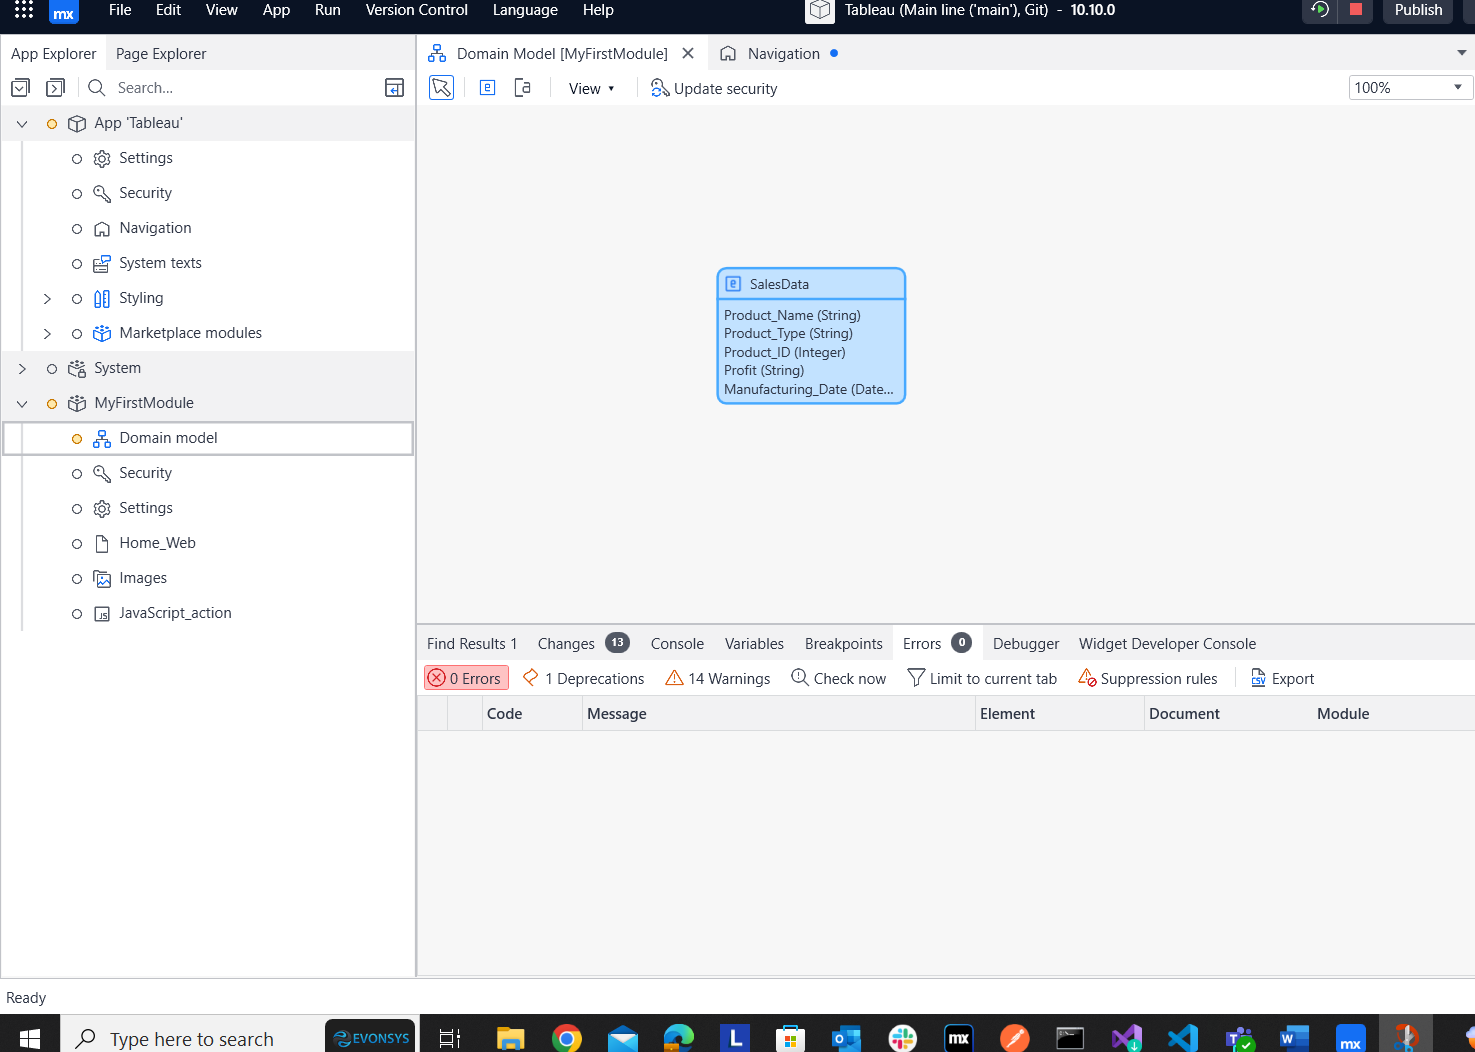Viewport: 1475px width, 1052px height.
Task: Click the search magnifier in App Explorer
Action: 95,87
